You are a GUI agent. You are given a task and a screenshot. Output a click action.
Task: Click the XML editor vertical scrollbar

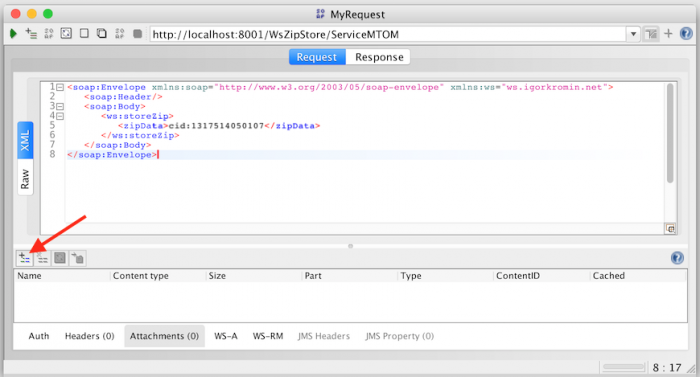670,133
